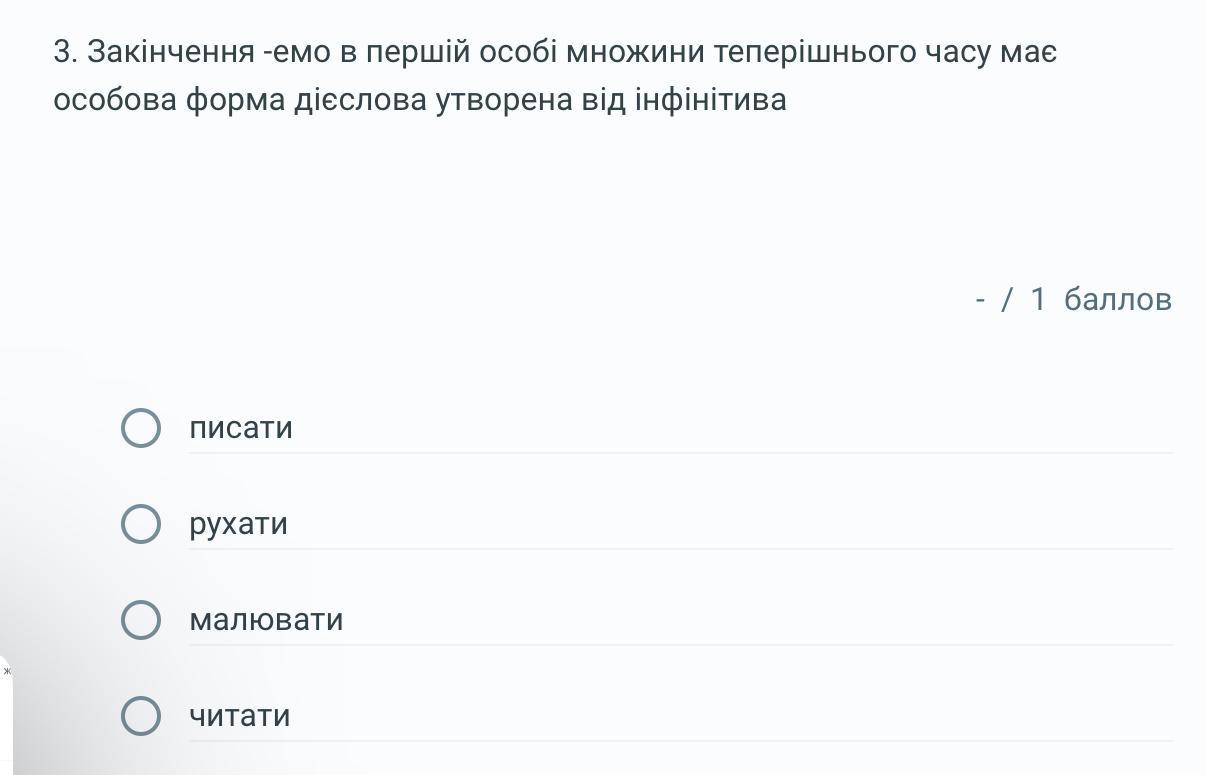Screen dimensions: 1205x775
Task: Click the score label "- / 1 баллов"
Action: coord(1073,299)
